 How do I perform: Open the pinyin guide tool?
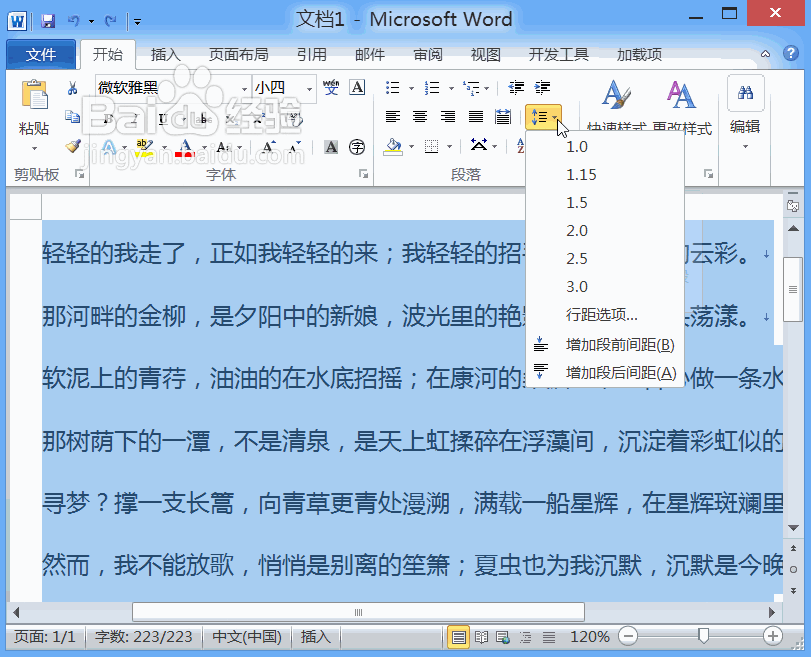click(331, 87)
